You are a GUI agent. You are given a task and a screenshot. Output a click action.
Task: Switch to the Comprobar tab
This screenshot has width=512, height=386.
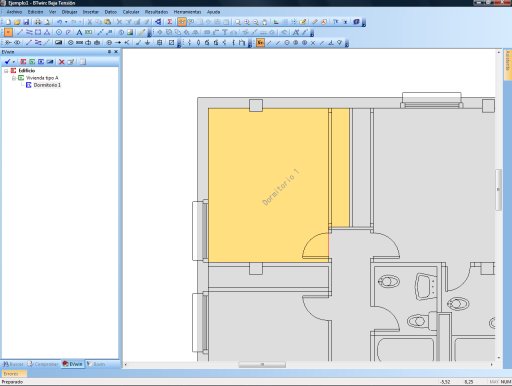tap(43, 364)
